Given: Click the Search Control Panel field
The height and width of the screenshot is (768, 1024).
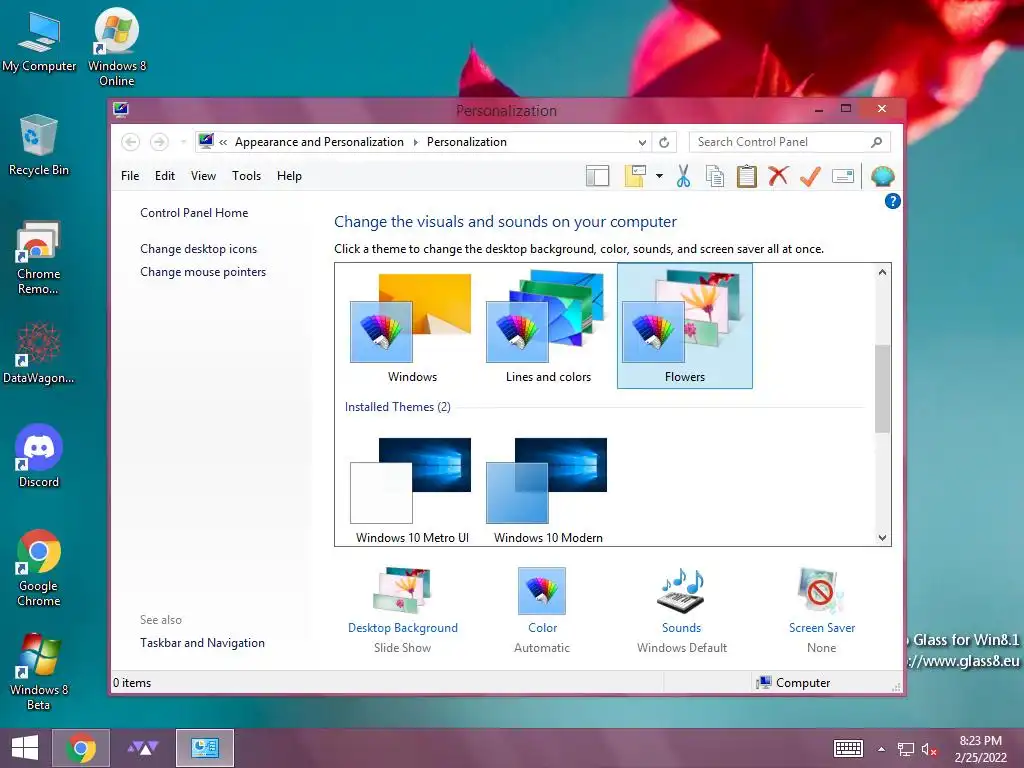Looking at the screenshot, I should tap(780, 142).
